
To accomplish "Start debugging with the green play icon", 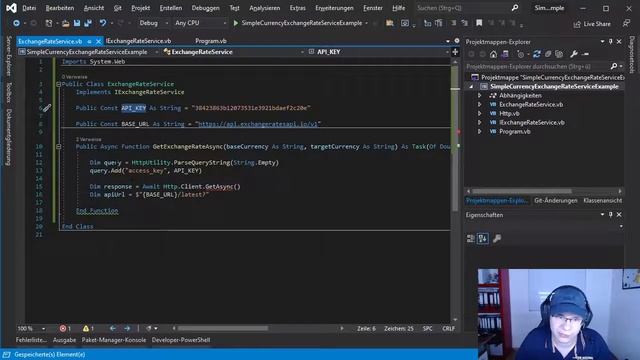I will [236, 23].
